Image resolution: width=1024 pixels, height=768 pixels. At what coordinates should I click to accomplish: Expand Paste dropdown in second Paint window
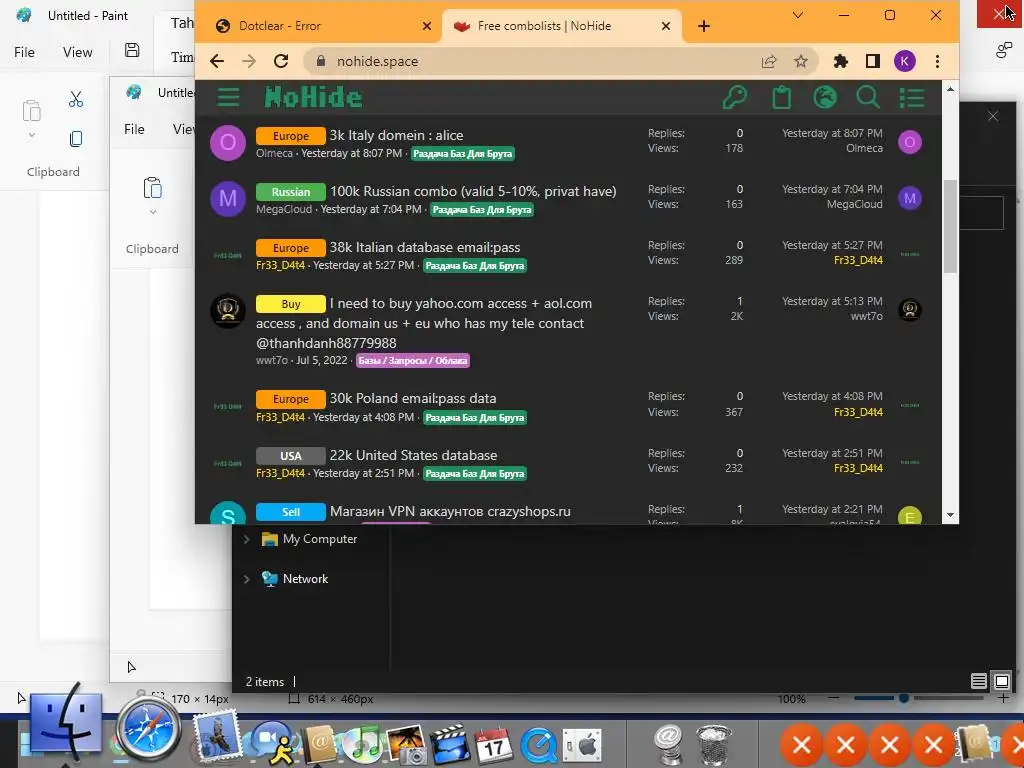pos(152,212)
